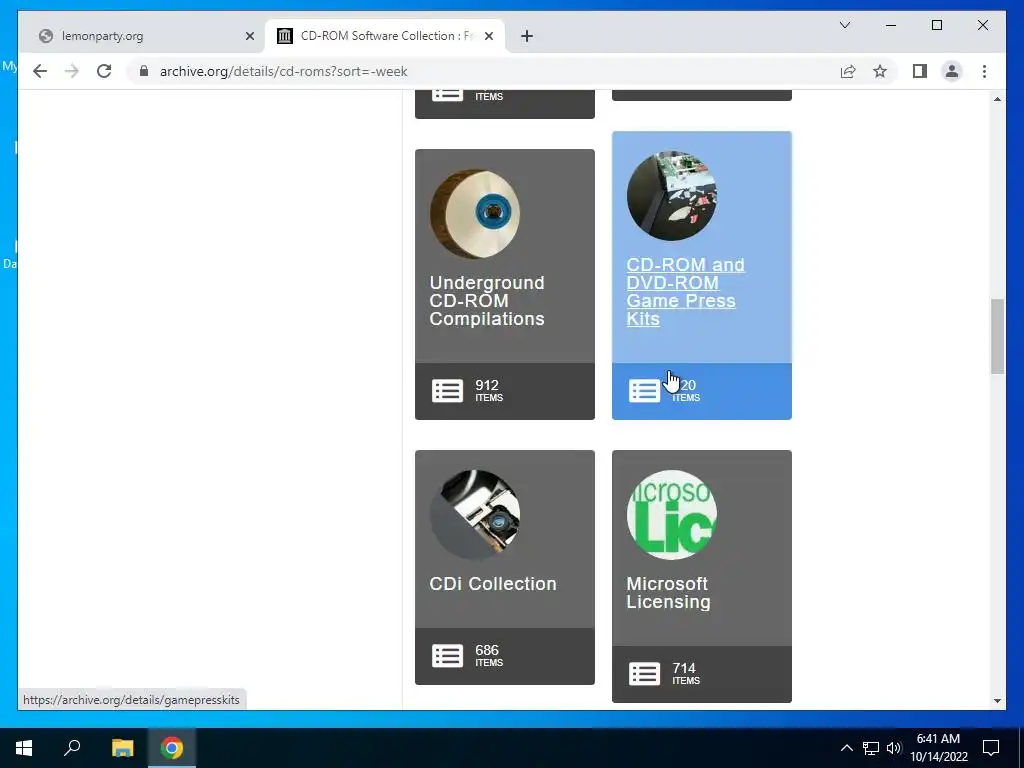Open the notification center icon
The height and width of the screenshot is (768, 1024).
[x=991, y=748]
